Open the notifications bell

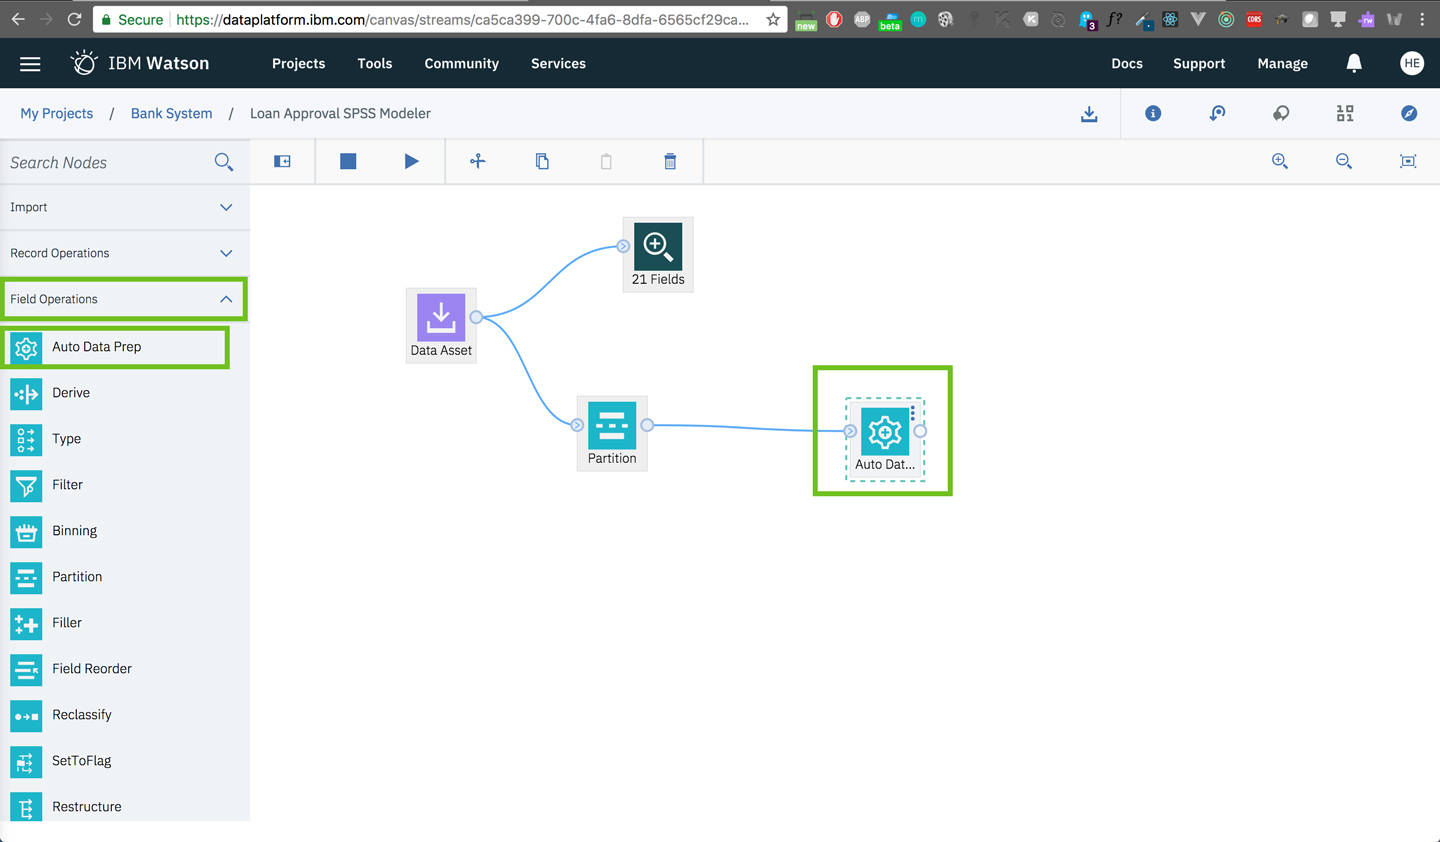(x=1354, y=63)
